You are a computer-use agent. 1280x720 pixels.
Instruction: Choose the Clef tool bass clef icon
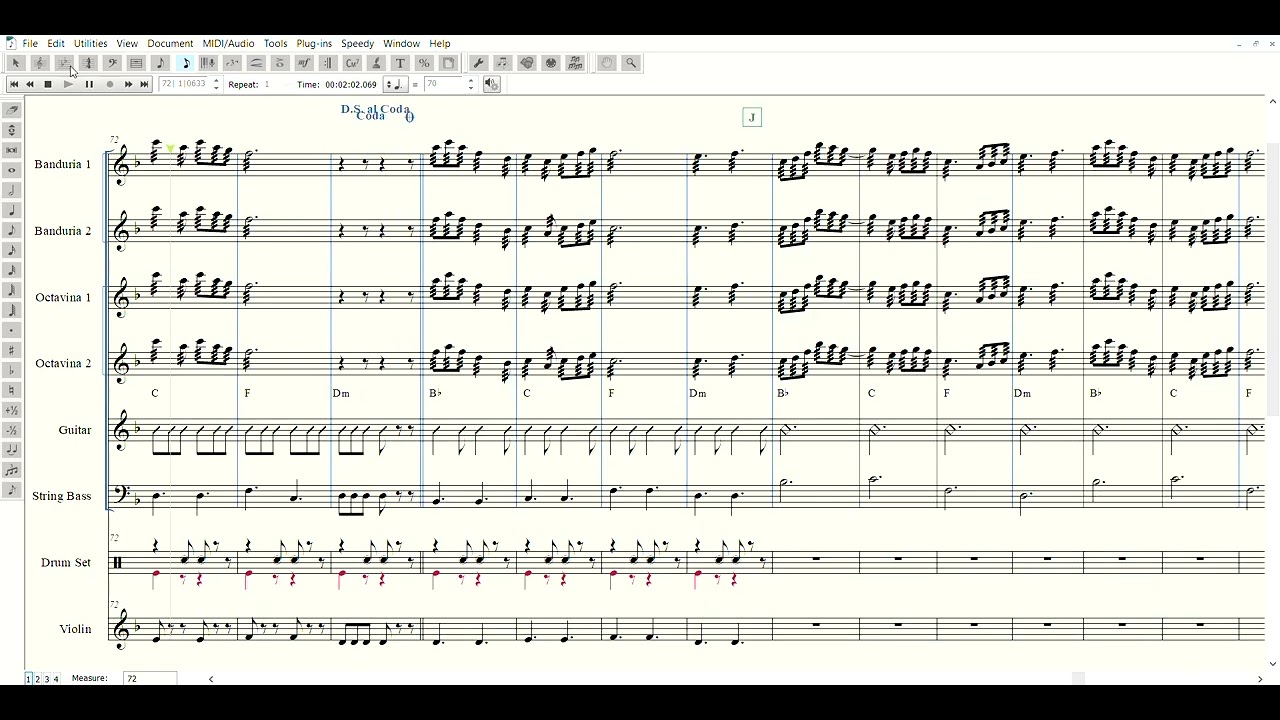[112, 63]
